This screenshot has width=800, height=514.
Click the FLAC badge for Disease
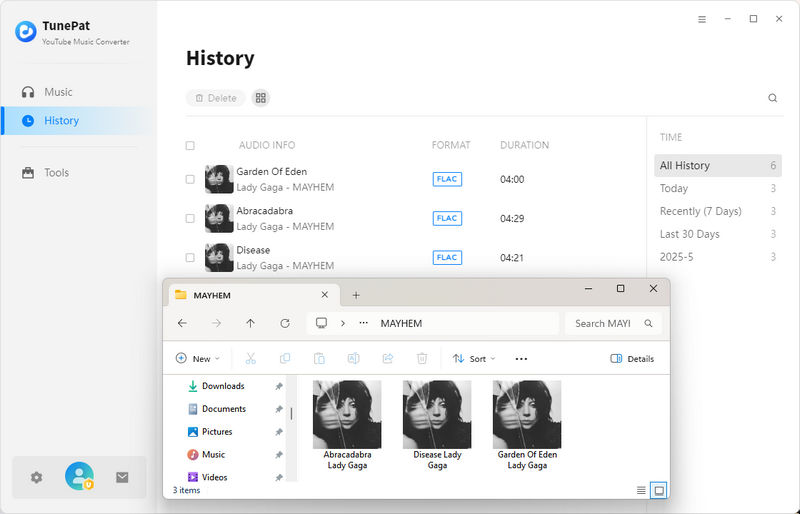coord(447,258)
